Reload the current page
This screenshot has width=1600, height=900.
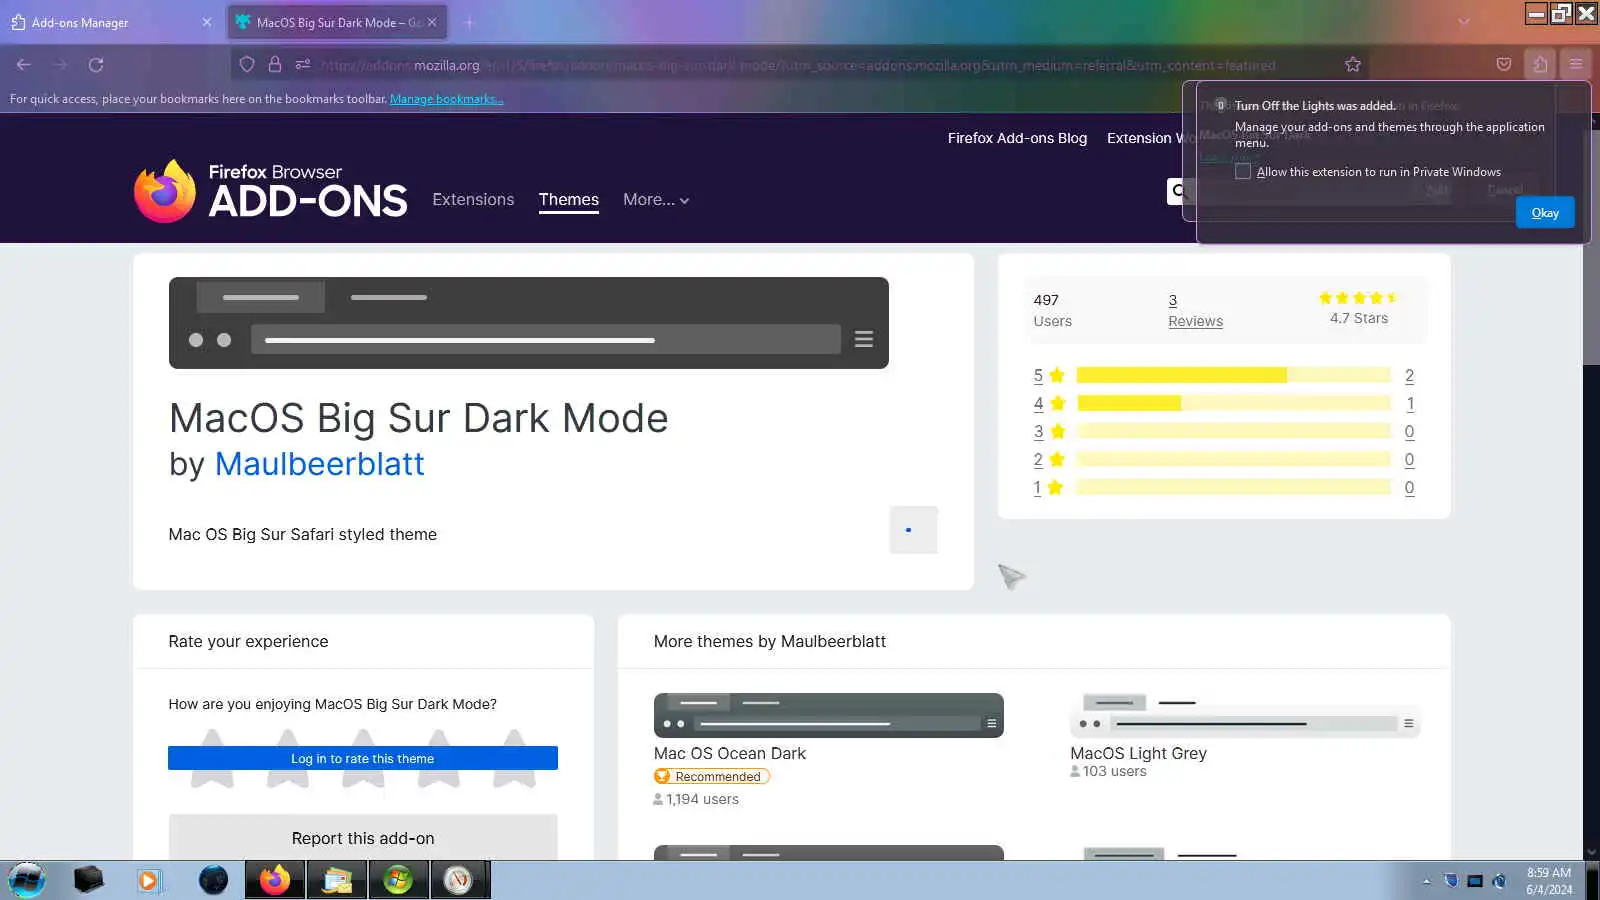click(x=96, y=64)
